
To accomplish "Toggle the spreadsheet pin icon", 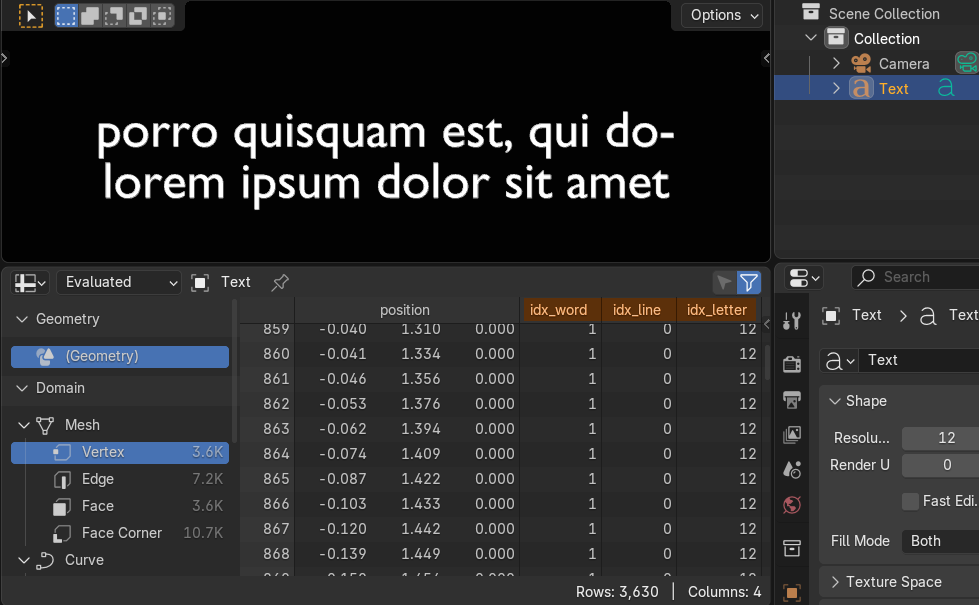I will click(x=280, y=282).
